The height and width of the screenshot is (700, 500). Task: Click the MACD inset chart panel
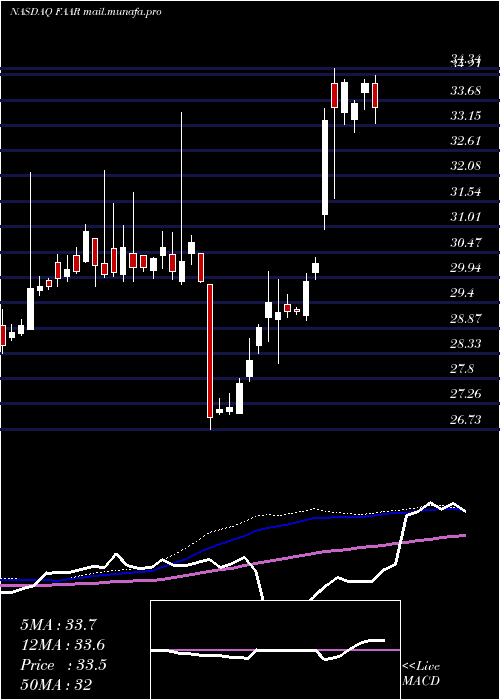pyautogui.click(x=275, y=650)
